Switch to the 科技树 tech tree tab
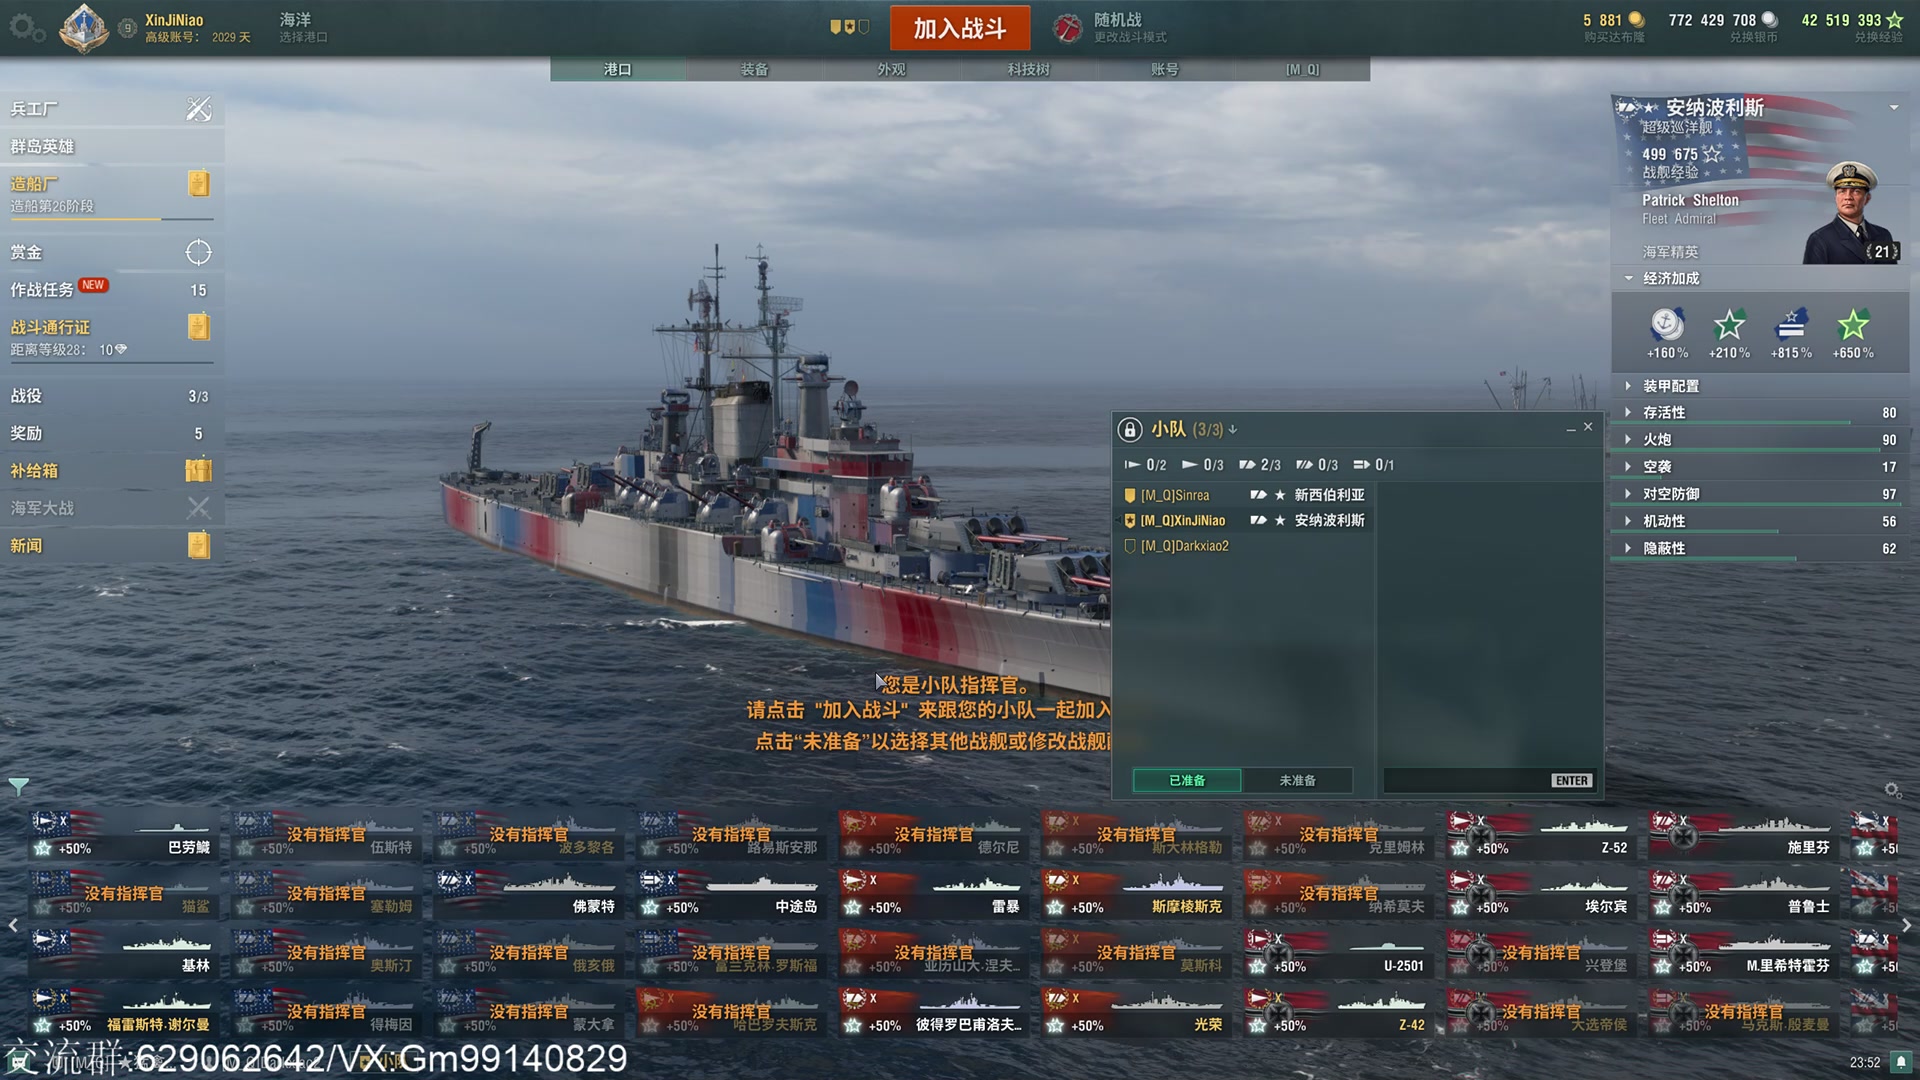Screen dimensions: 1920x1080 click(x=1028, y=69)
